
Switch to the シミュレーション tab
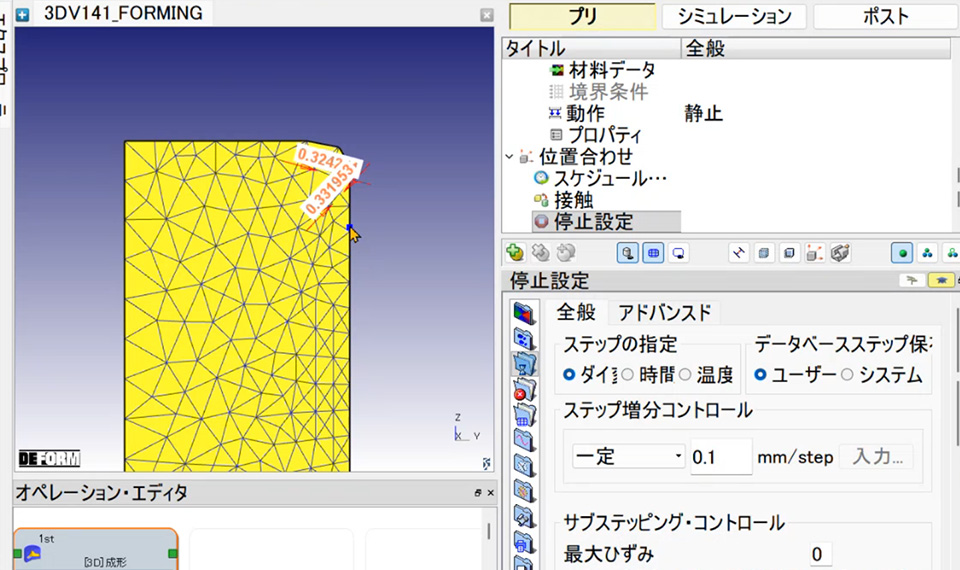pos(734,17)
